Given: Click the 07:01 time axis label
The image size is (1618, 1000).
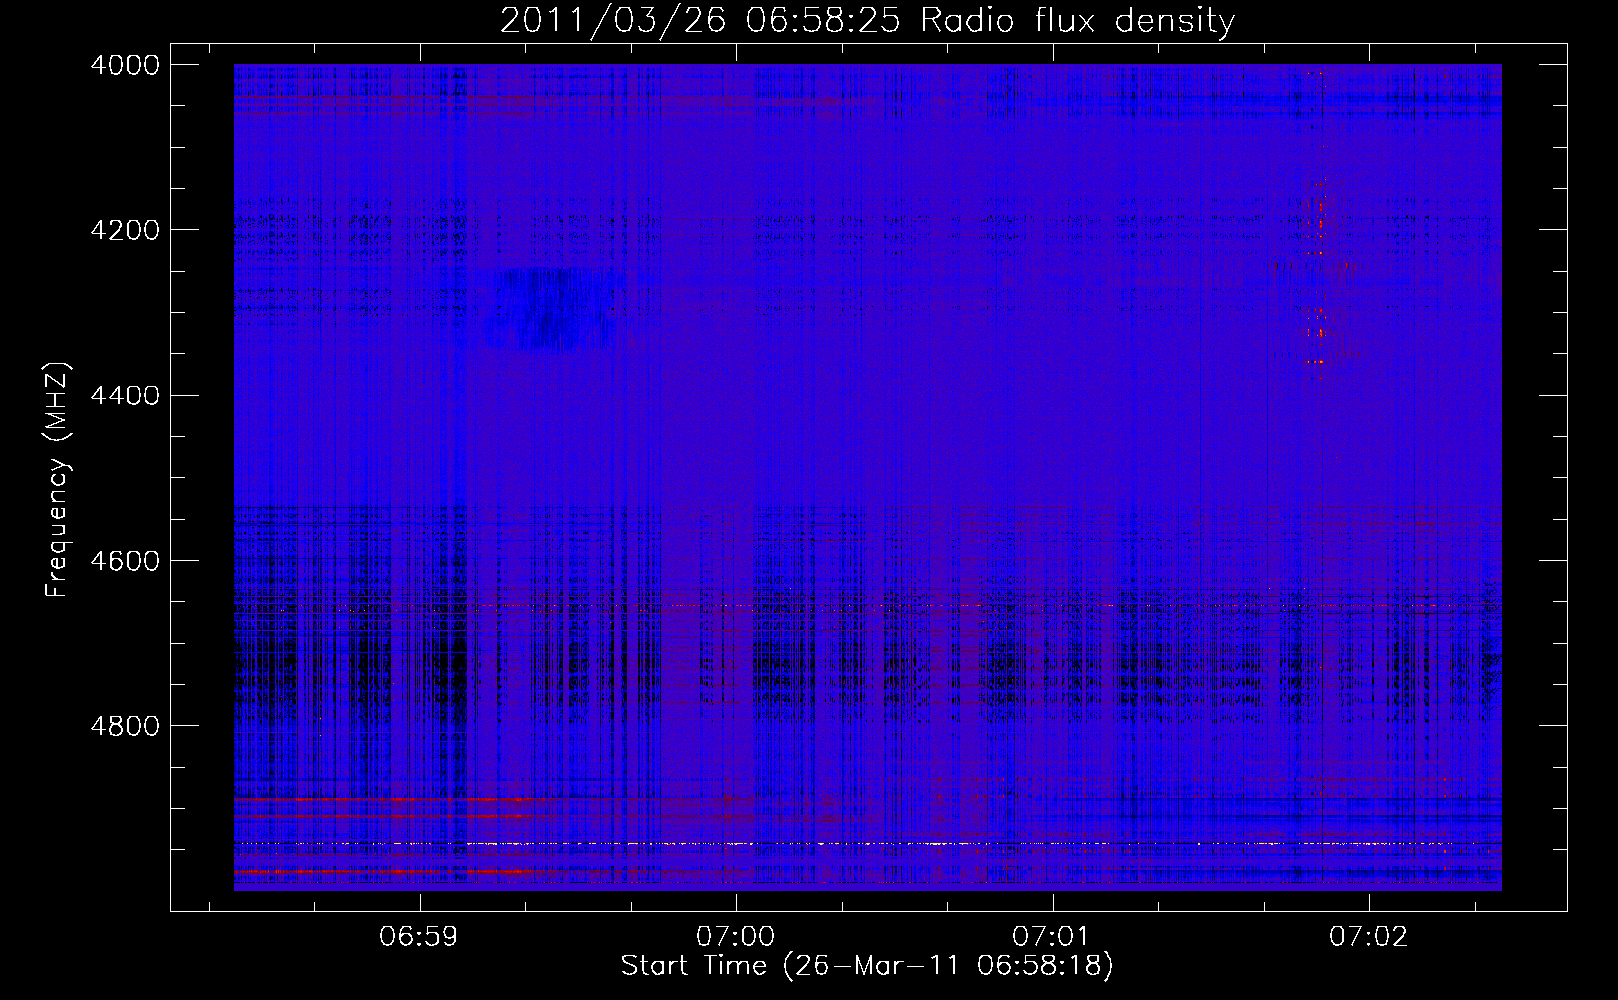Looking at the screenshot, I should click(1052, 937).
